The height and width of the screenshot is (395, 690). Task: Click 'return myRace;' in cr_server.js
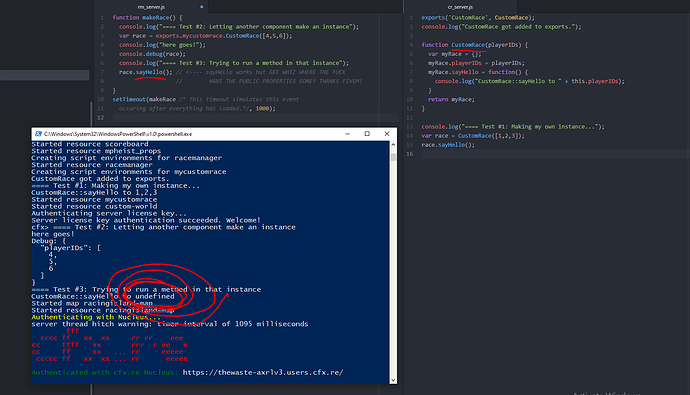451,99
